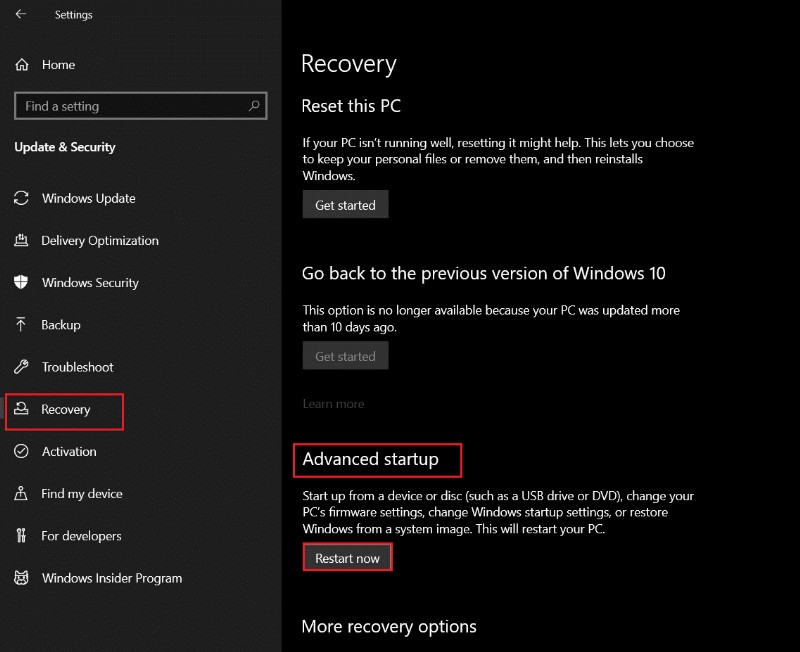Click the Advanced startup heading
The width and height of the screenshot is (800, 652).
(370, 459)
